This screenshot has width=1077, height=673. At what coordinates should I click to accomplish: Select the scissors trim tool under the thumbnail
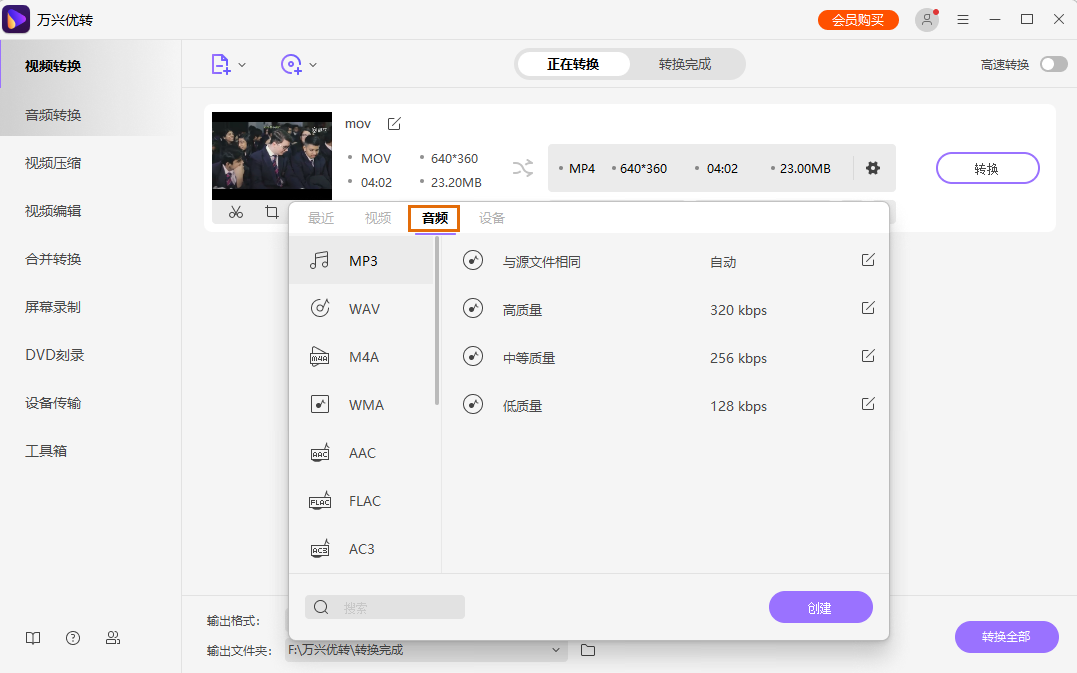[235, 213]
